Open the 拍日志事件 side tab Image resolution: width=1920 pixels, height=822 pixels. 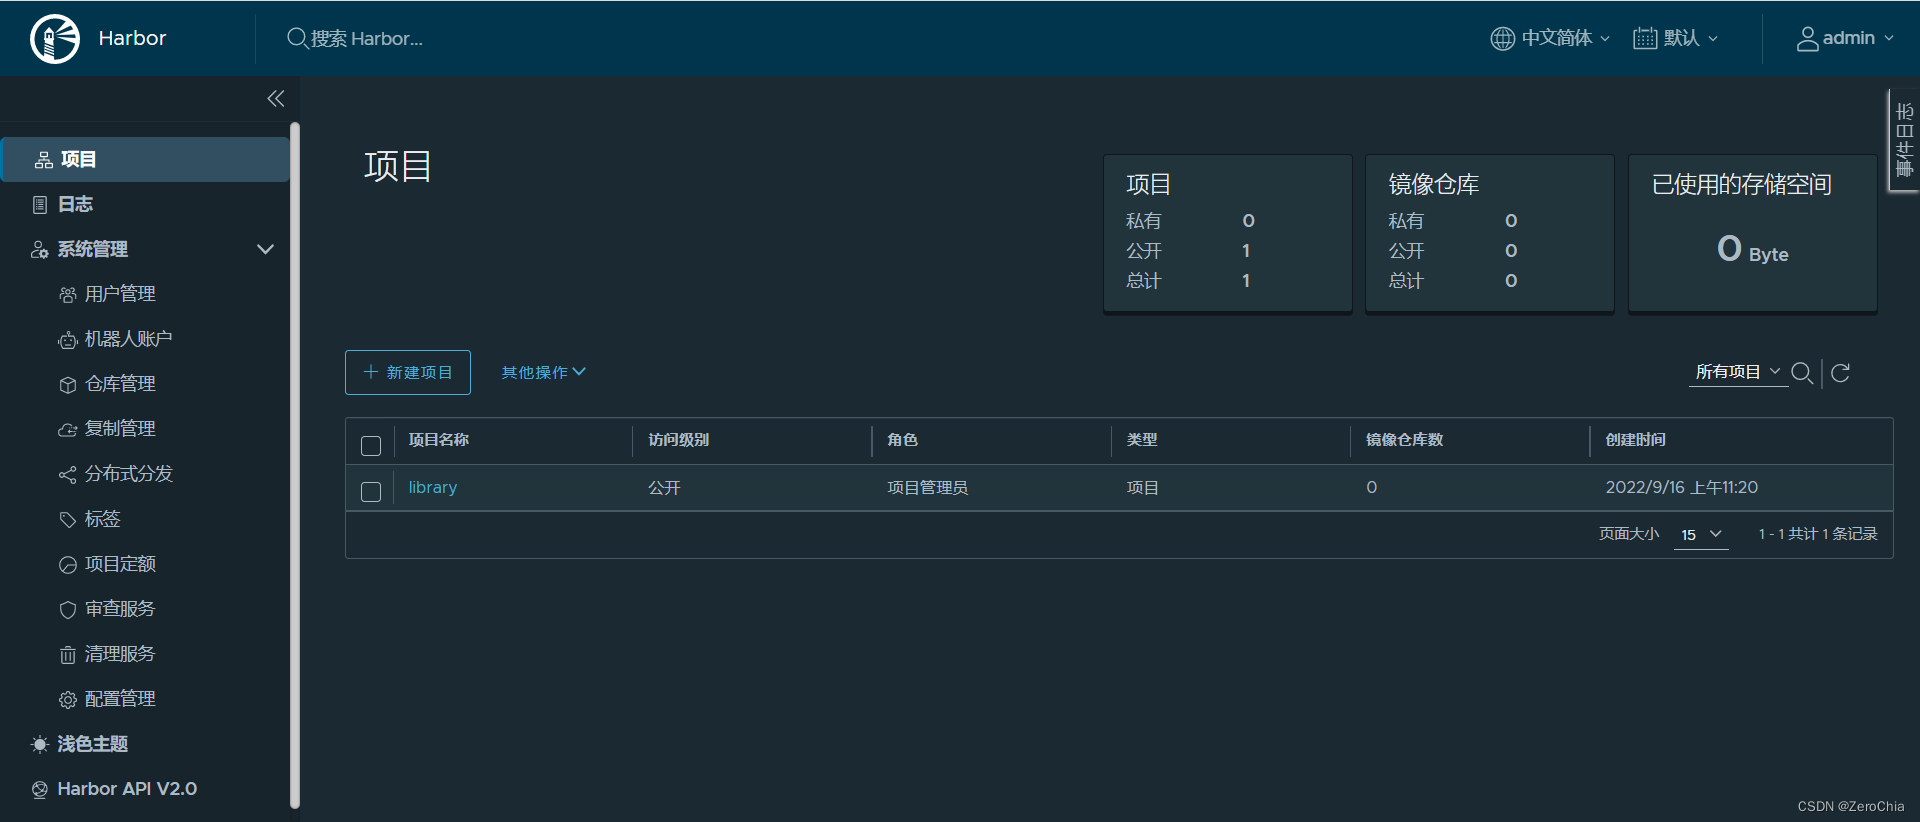(x=1904, y=140)
